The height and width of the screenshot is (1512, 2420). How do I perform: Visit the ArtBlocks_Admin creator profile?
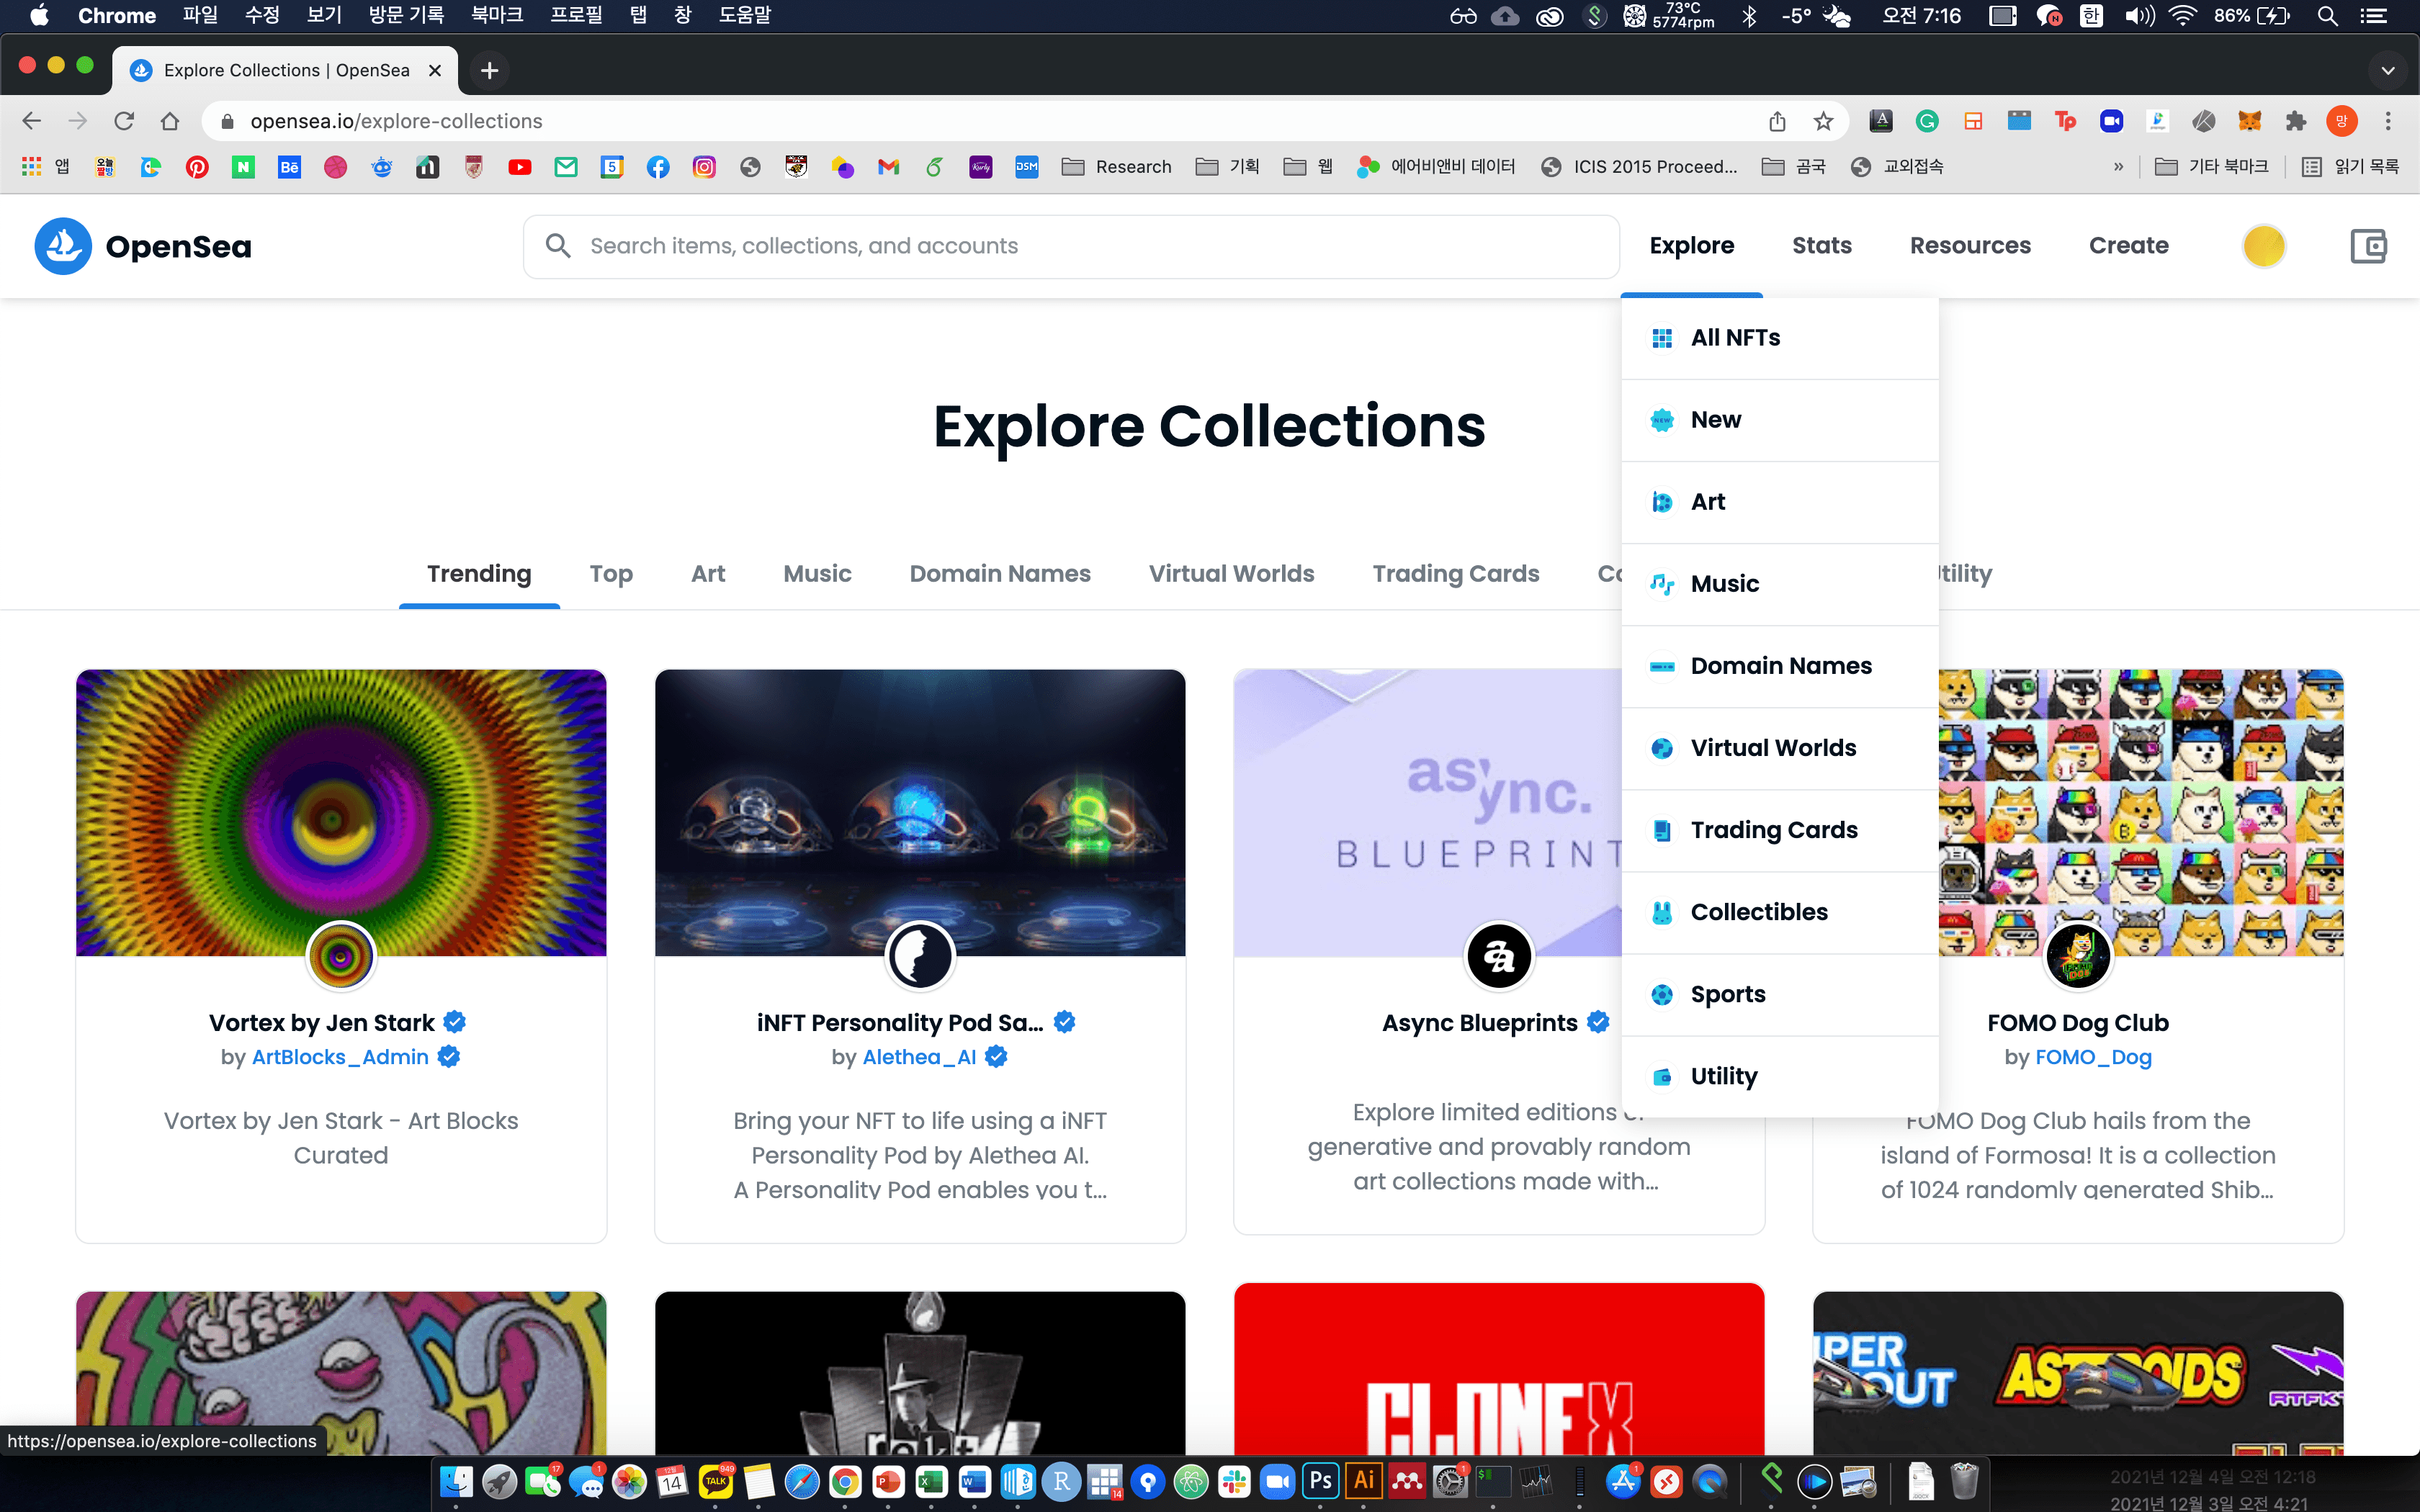tap(340, 1057)
